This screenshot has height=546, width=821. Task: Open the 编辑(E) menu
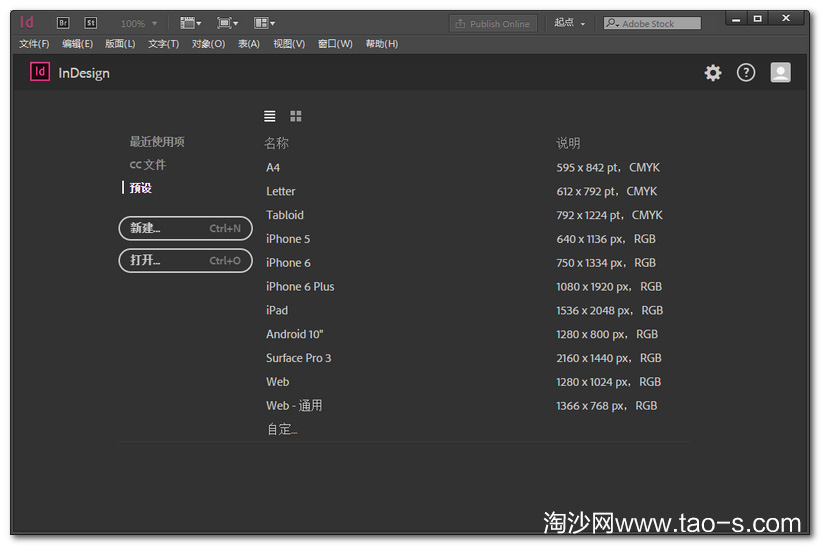77,44
